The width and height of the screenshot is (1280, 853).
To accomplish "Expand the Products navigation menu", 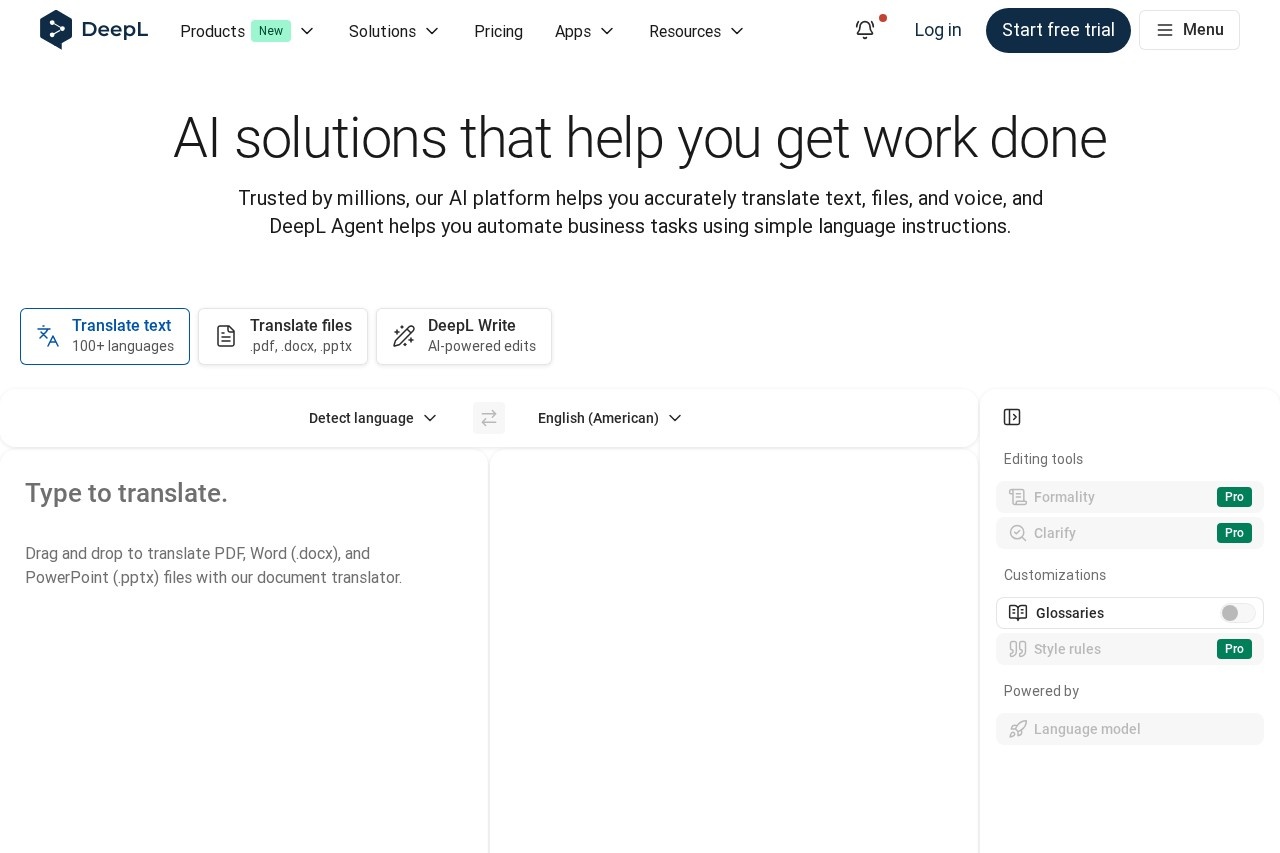I will click(247, 31).
